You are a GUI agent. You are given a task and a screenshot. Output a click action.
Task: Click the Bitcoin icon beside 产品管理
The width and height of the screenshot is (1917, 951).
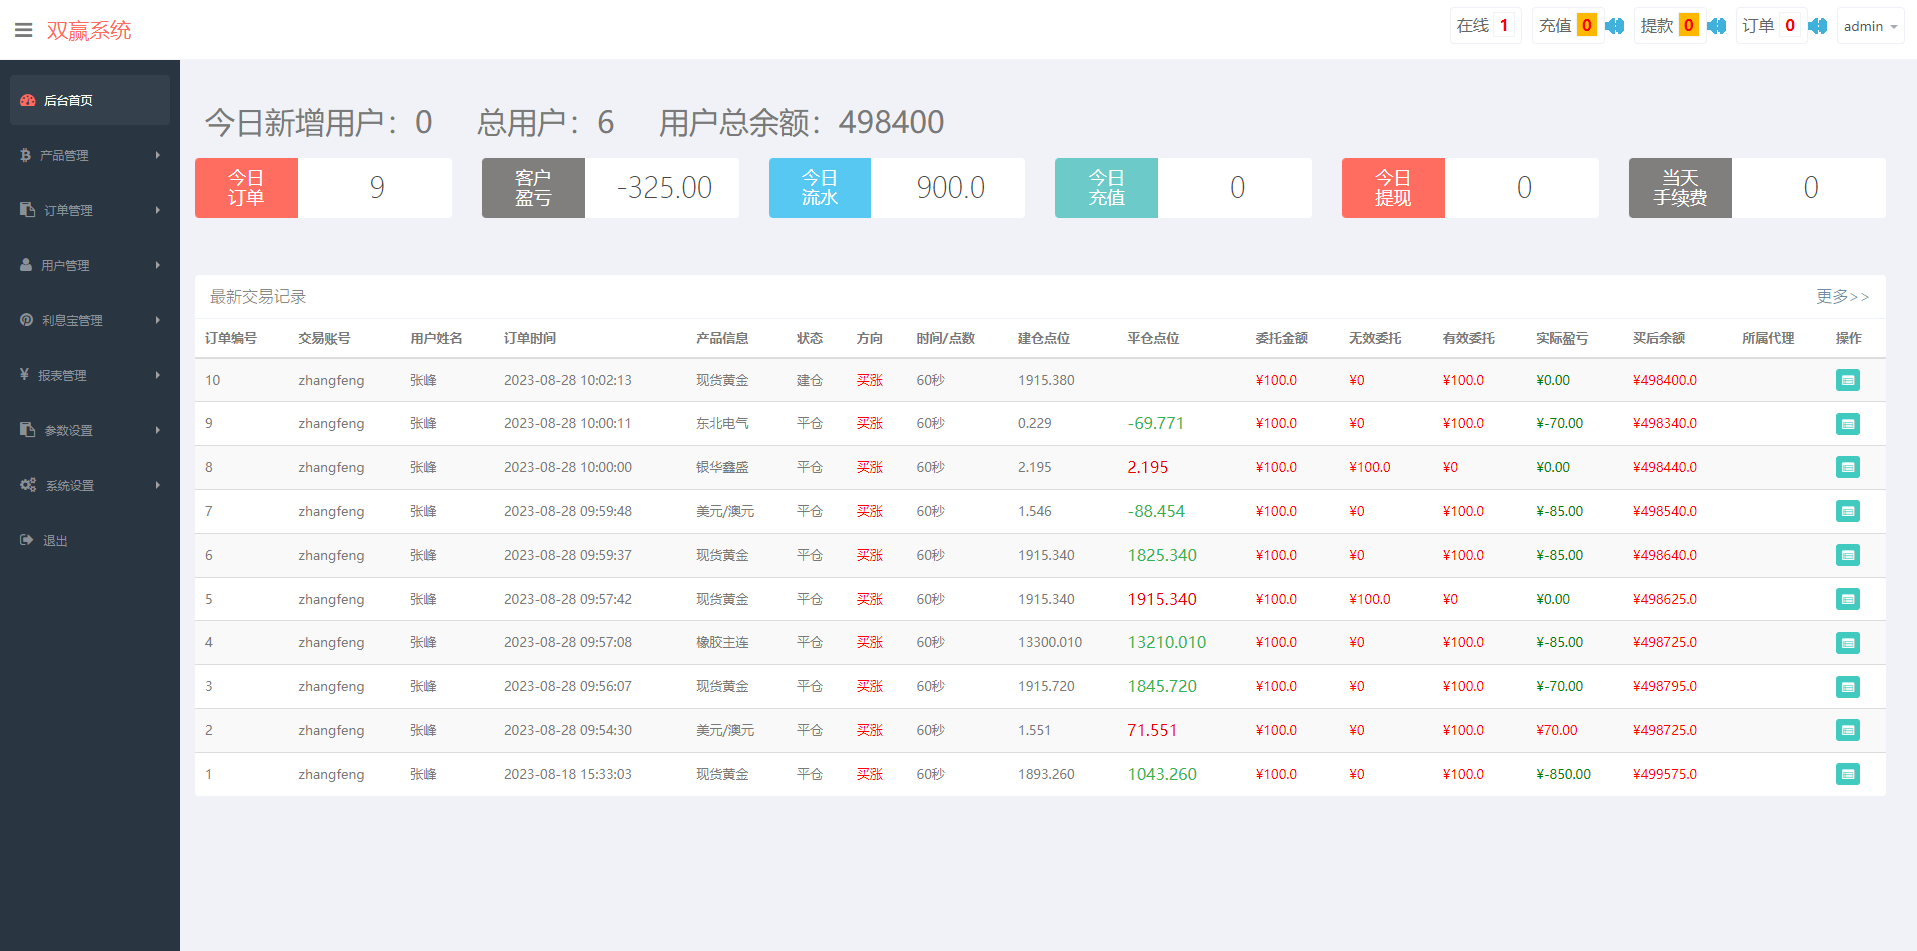point(24,155)
